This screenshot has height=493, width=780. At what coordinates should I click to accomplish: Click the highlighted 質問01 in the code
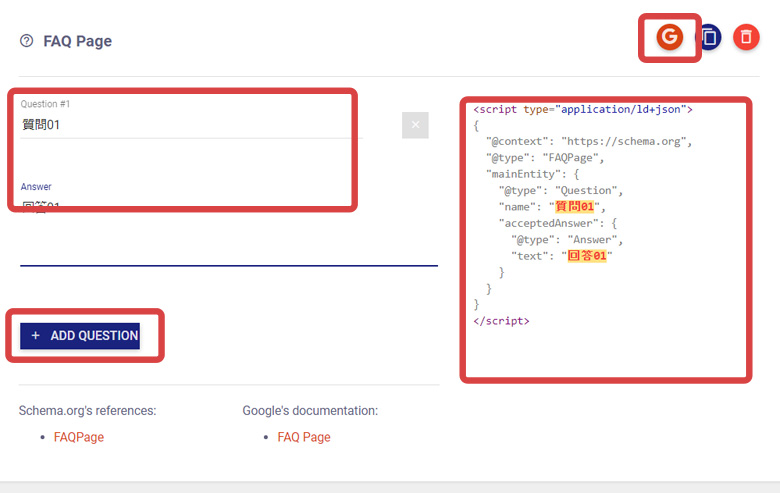point(574,206)
